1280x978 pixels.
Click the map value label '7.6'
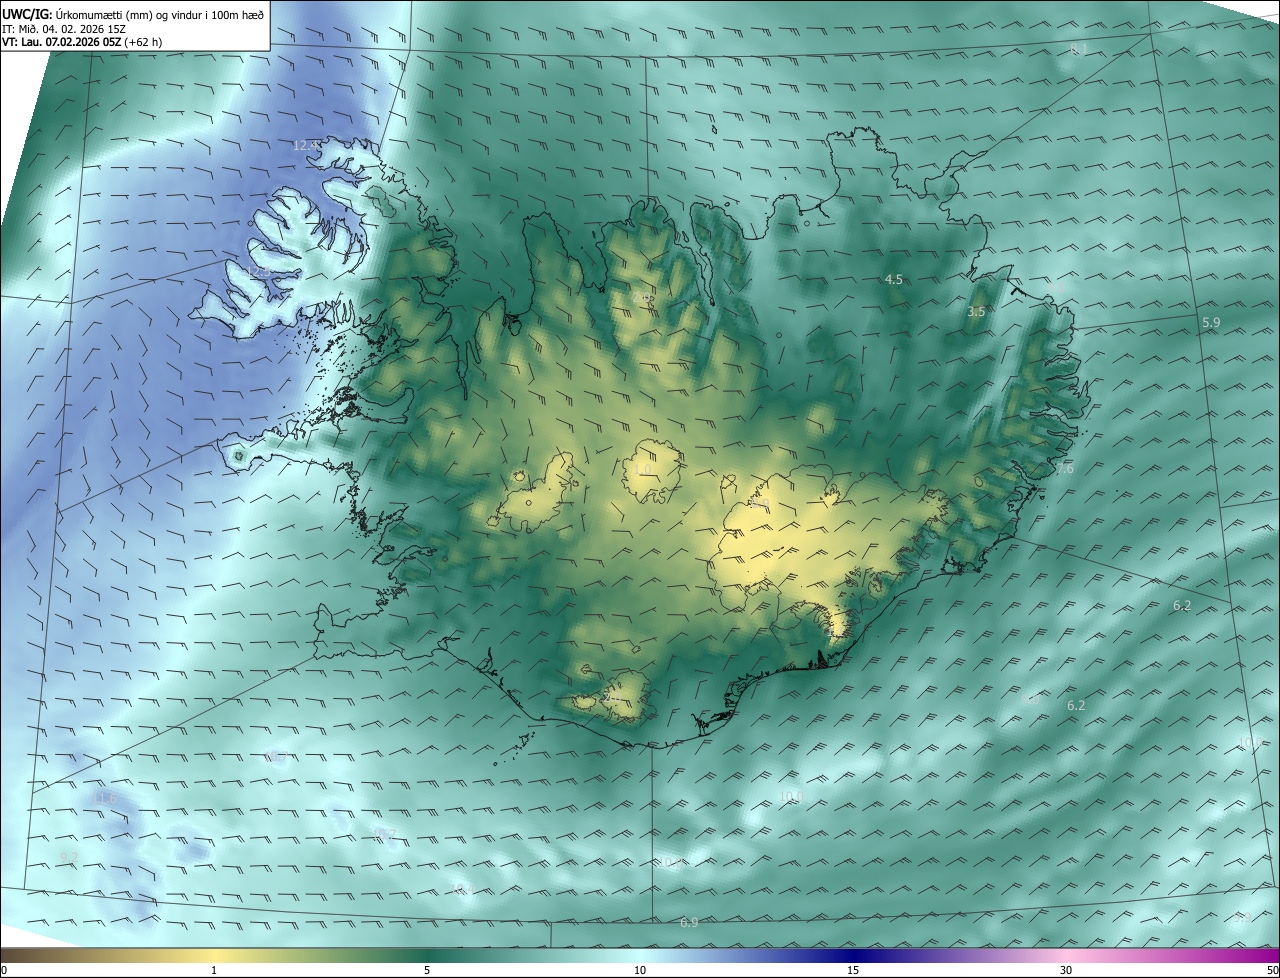(1064, 468)
